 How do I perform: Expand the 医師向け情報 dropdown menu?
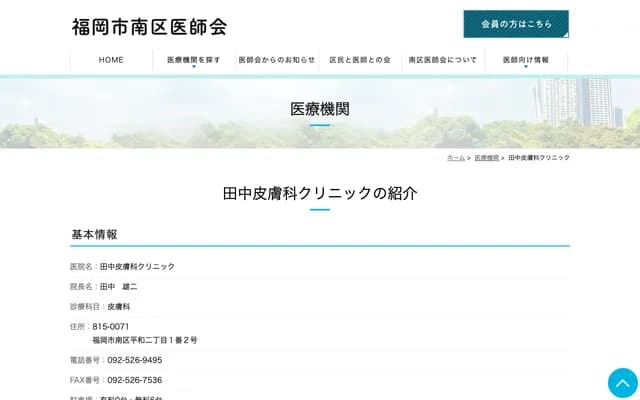pyautogui.click(x=525, y=61)
